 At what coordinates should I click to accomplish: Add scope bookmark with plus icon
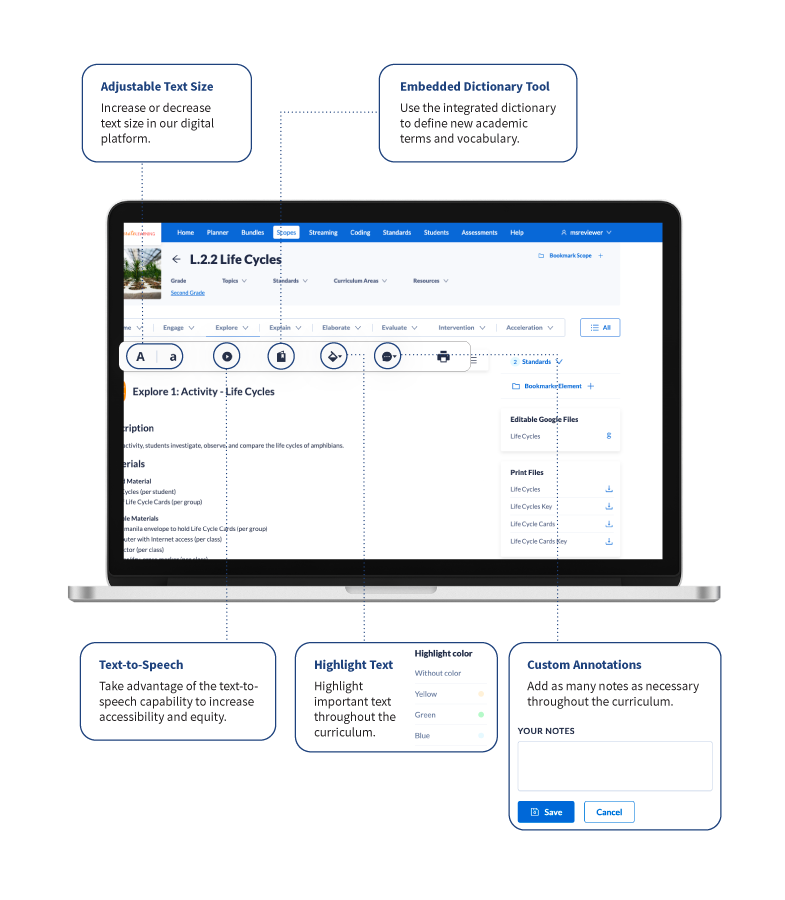coord(600,255)
